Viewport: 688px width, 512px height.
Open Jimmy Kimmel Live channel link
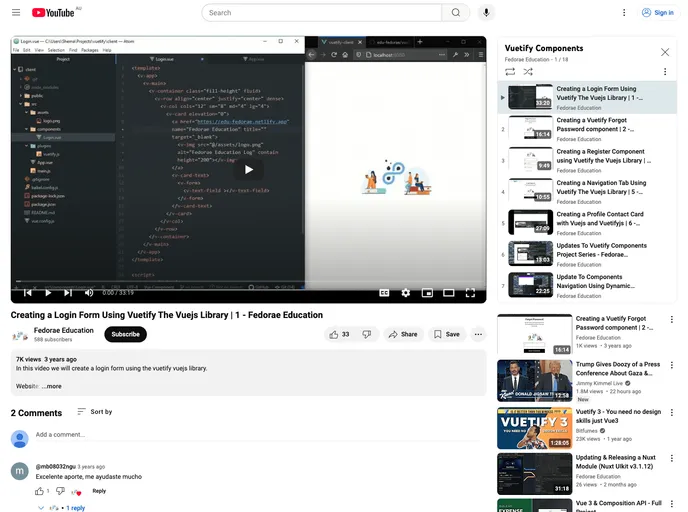point(599,383)
